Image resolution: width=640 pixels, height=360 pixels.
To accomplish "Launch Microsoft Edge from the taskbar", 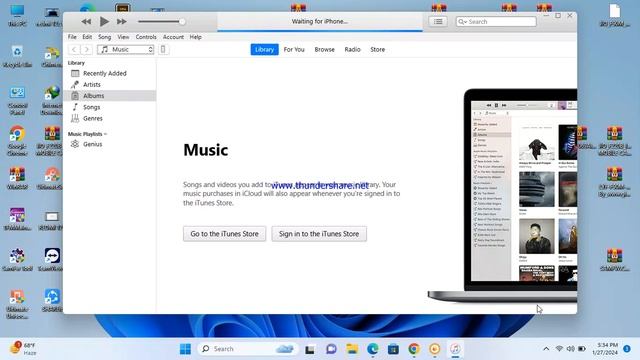I will pos(373,349).
